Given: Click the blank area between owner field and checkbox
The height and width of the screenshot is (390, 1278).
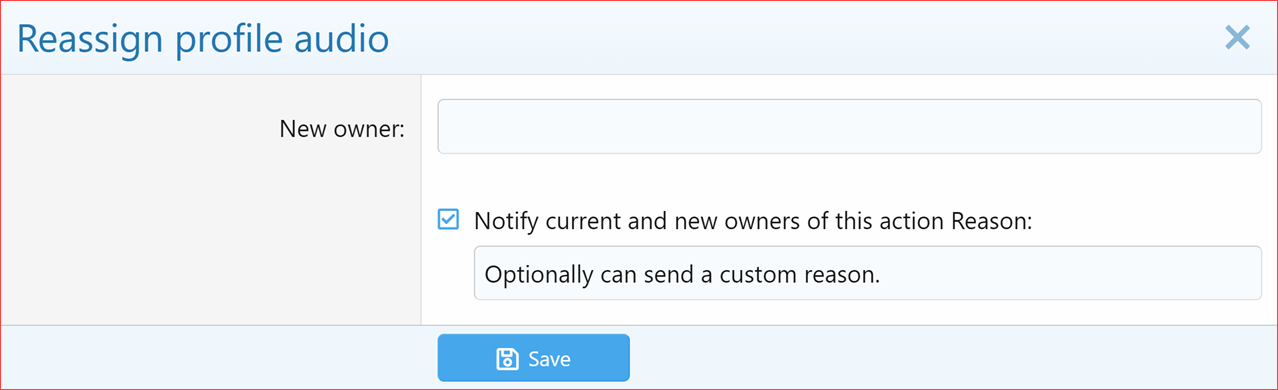Looking at the screenshot, I should pyautogui.click(x=849, y=180).
